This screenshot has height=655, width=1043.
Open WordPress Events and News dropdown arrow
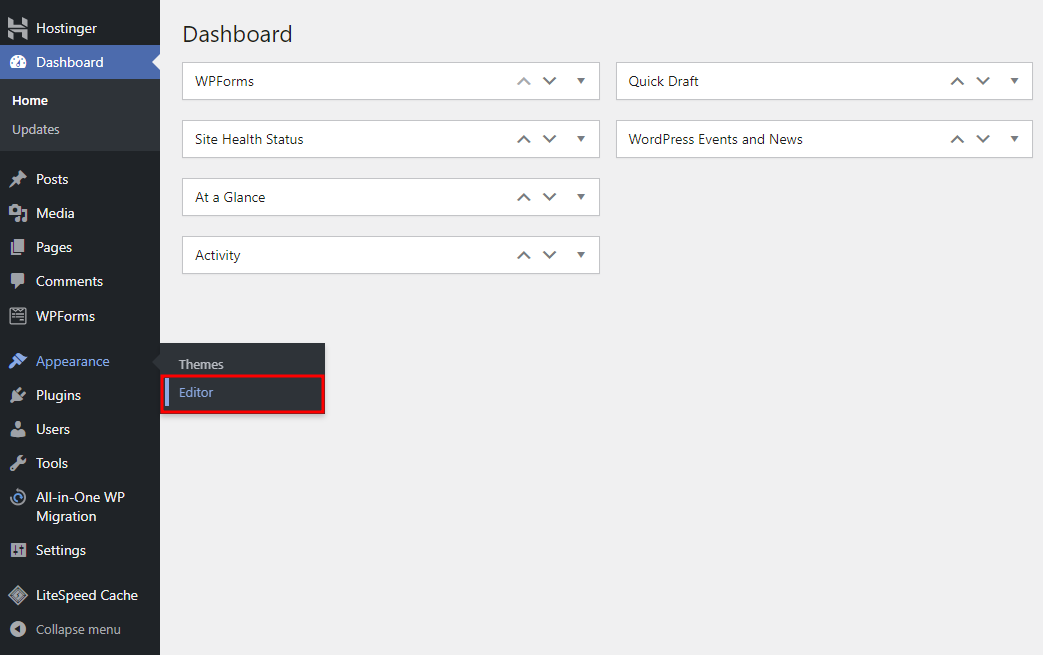pos(1015,139)
